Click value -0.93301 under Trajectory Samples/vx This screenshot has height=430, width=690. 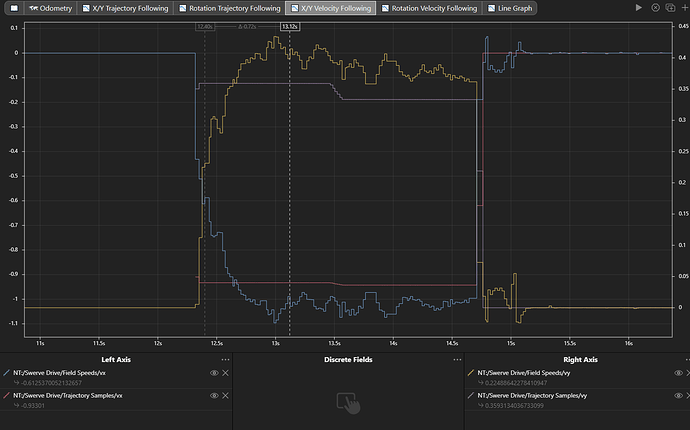click(33, 405)
